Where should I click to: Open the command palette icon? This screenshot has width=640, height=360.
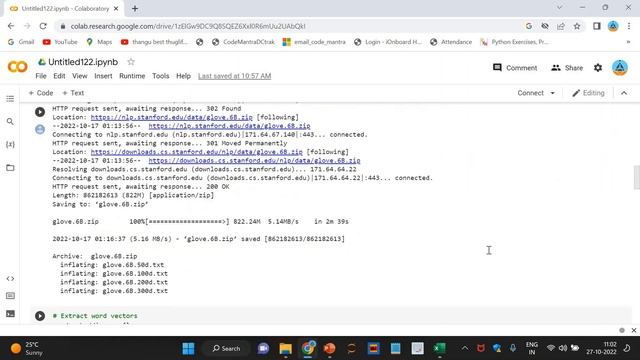(10, 296)
